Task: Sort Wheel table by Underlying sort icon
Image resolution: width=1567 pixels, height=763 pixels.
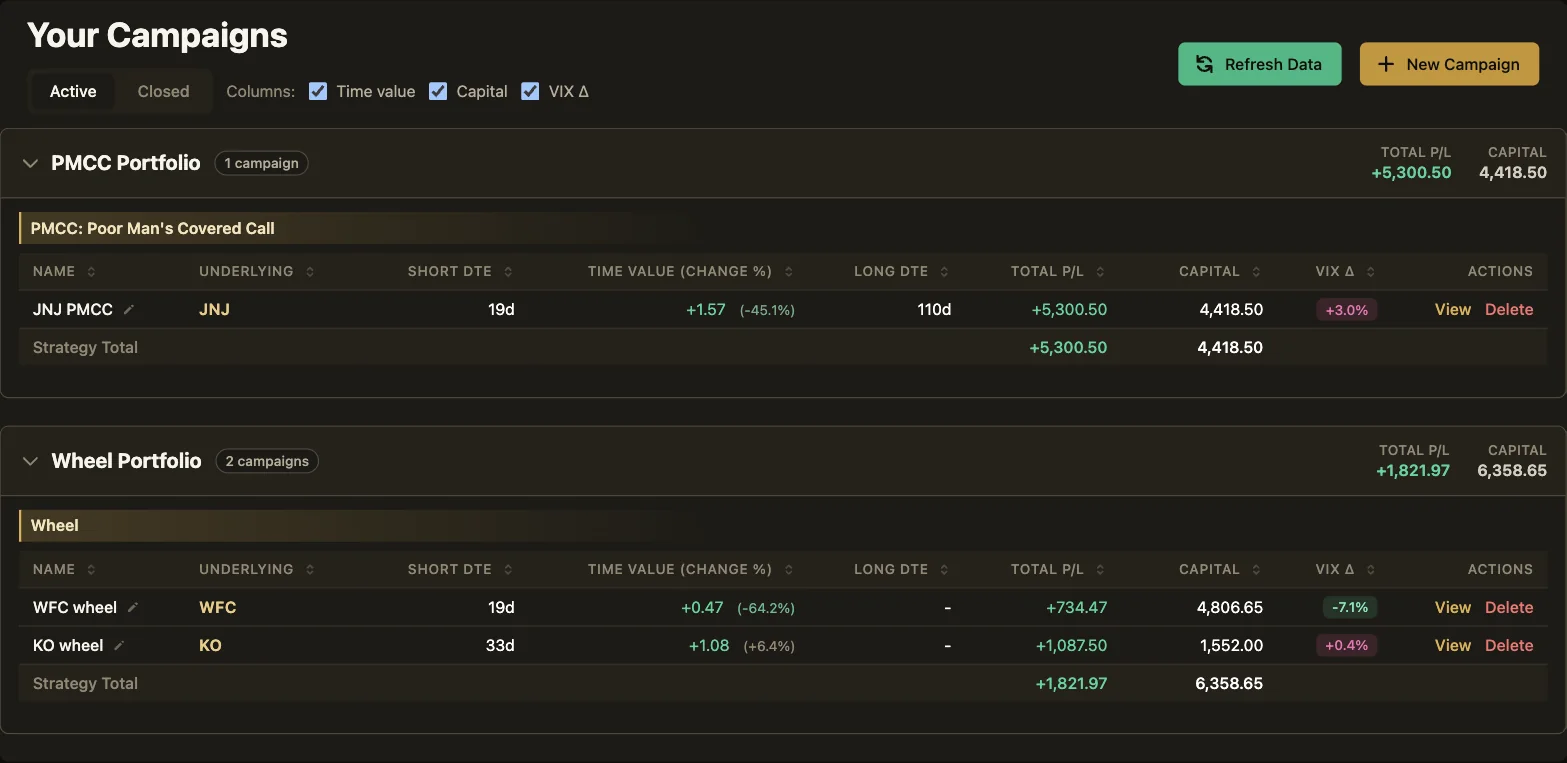Action: click(x=310, y=570)
